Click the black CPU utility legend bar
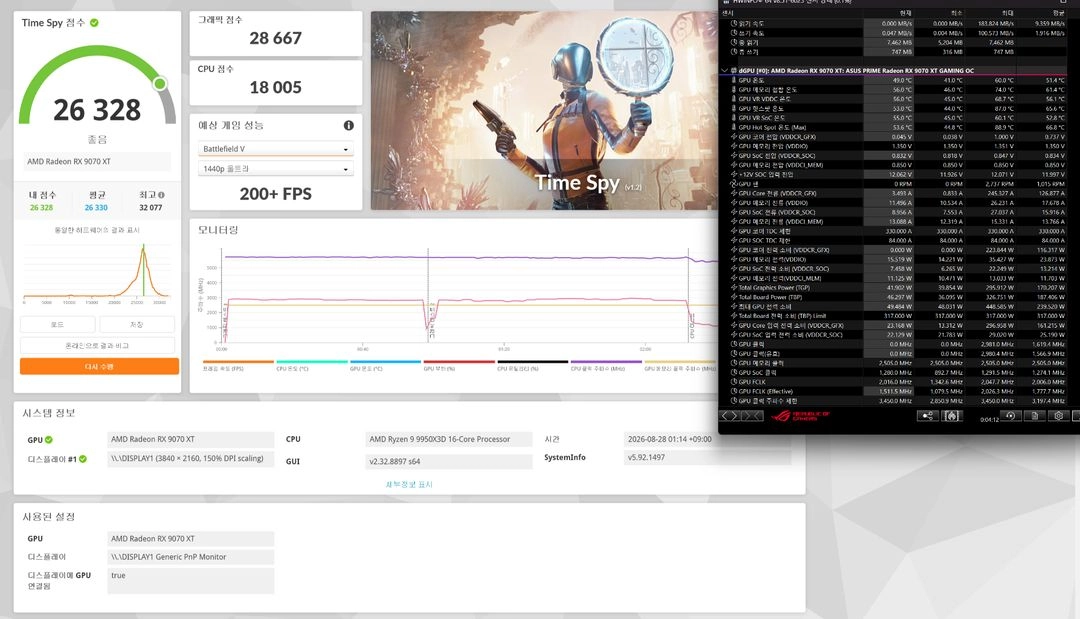The width and height of the screenshot is (1080, 619). (532, 361)
